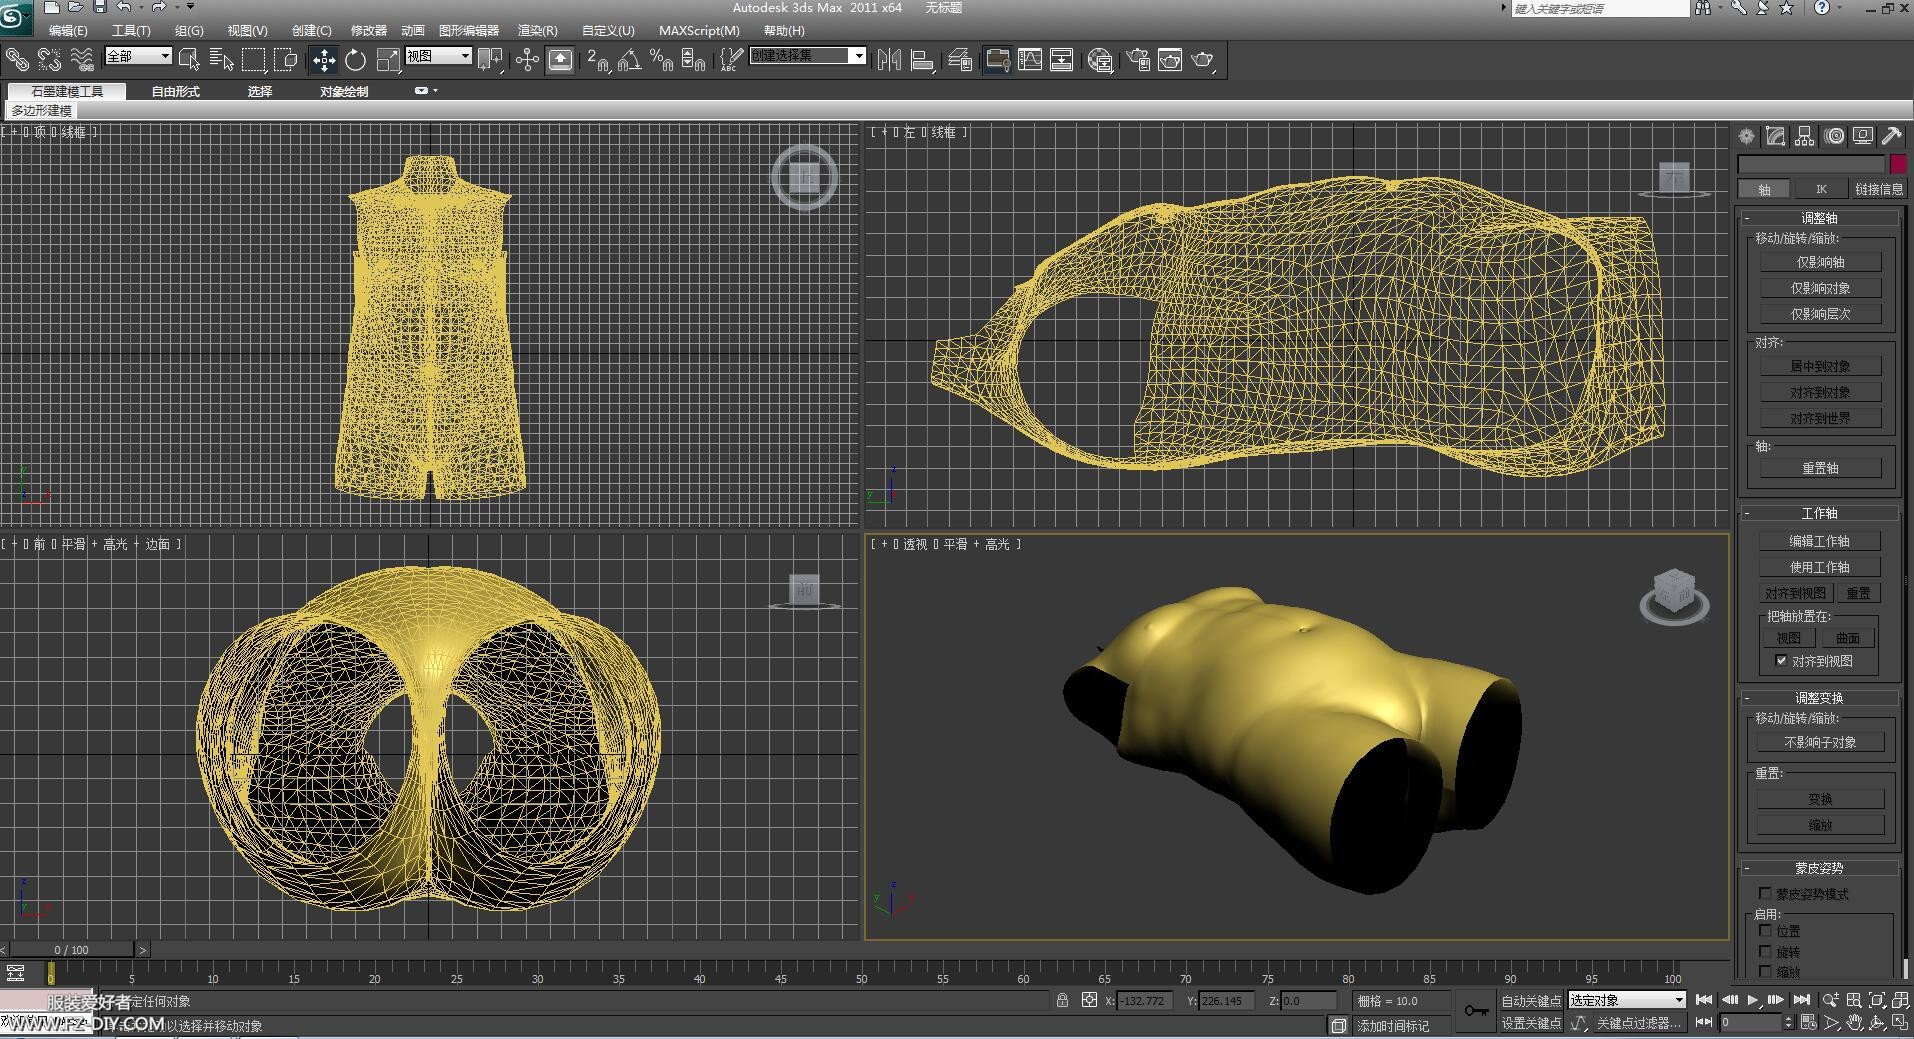Click the Mirror tool icon
Image resolution: width=1914 pixels, height=1039 pixels.
tap(889, 60)
